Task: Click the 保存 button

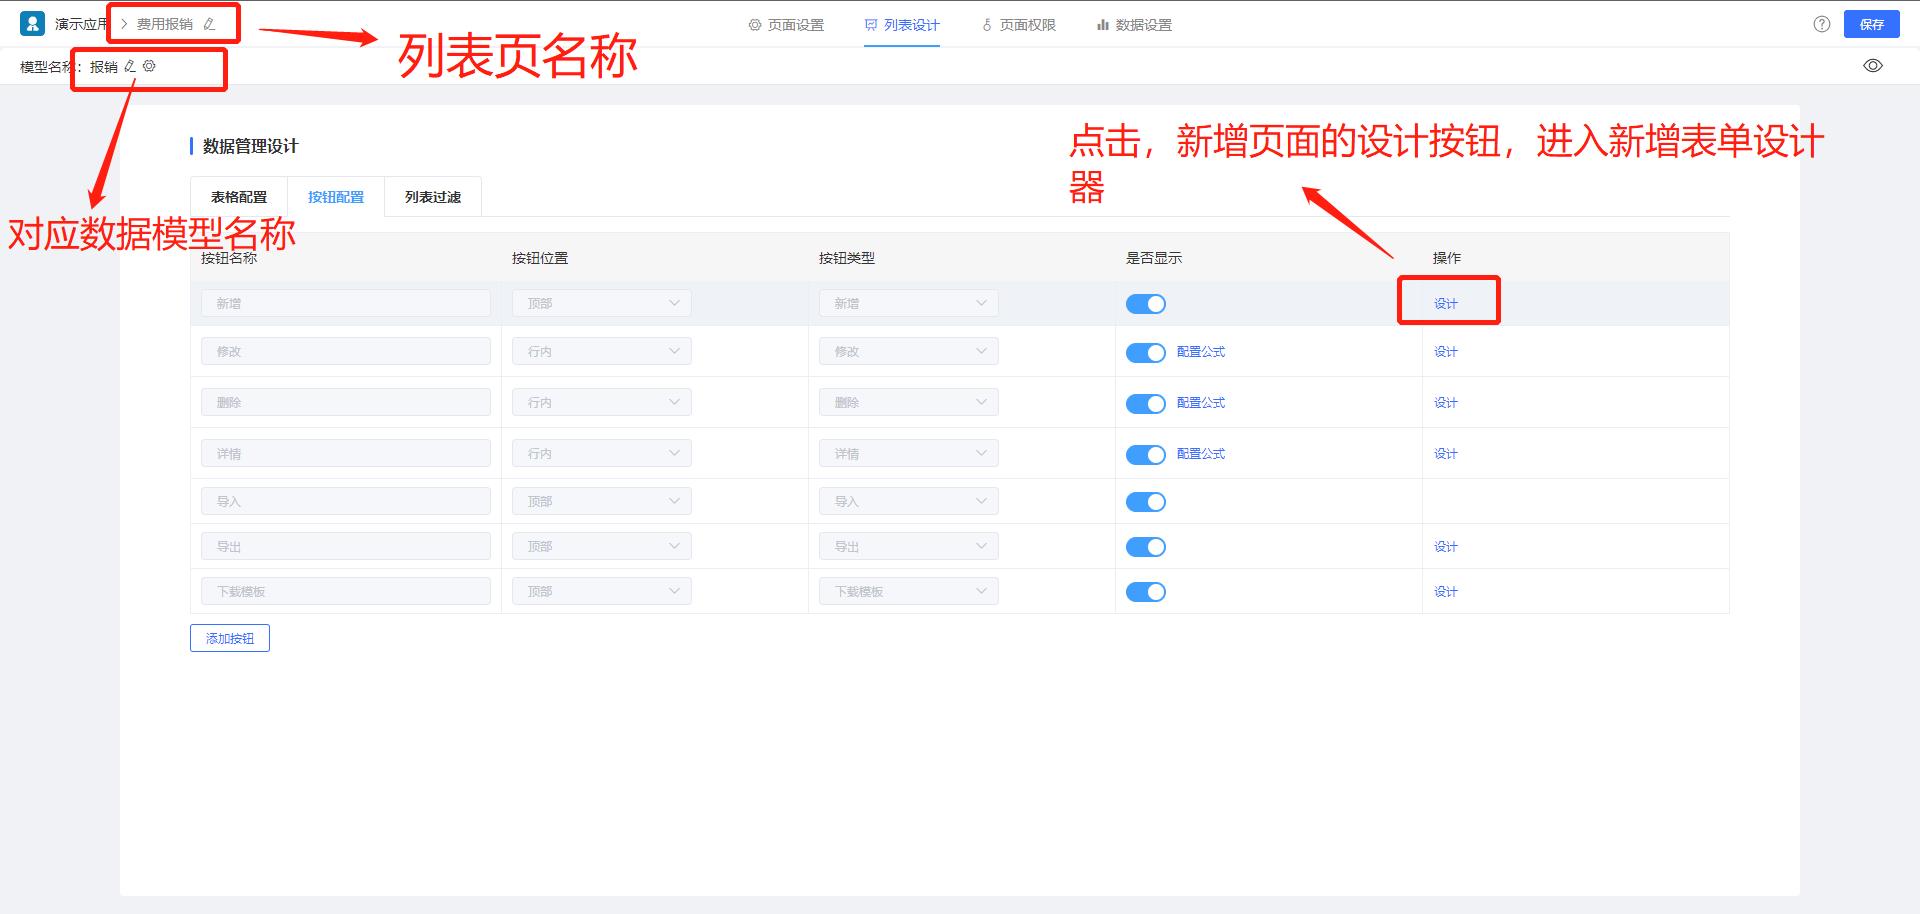Action: [1872, 24]
